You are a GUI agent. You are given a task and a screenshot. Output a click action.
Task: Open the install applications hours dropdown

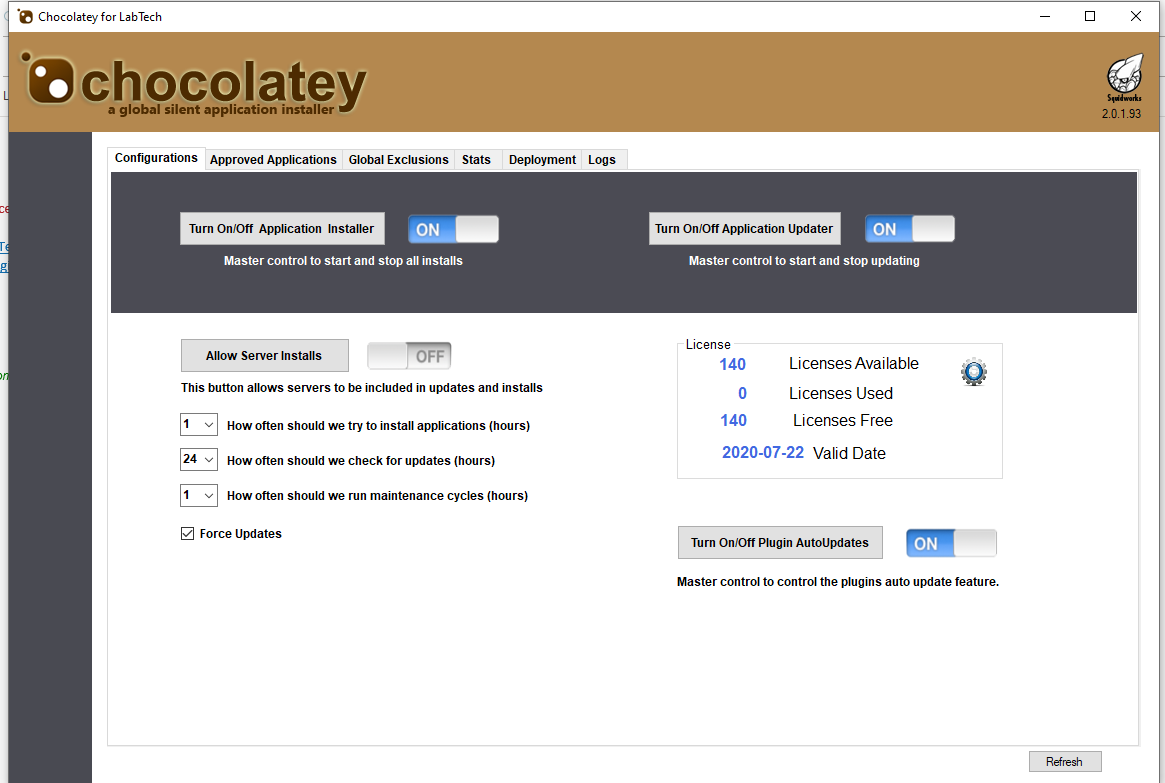(199, 425)
